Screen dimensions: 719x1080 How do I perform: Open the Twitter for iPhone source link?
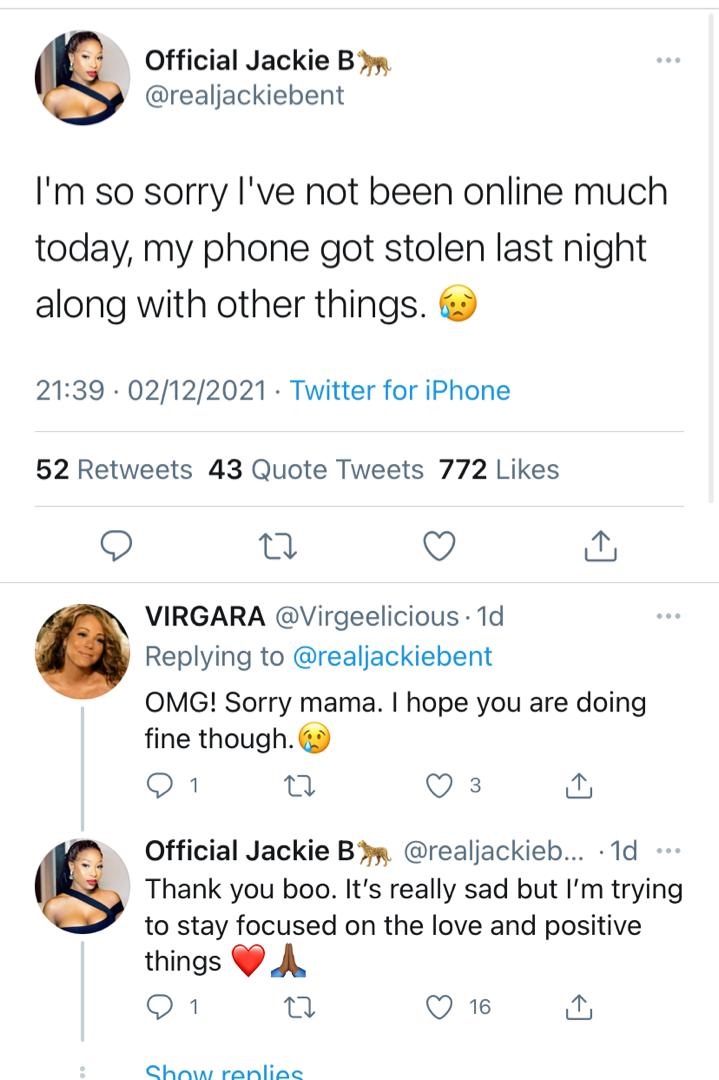click(x=400, y=390)
